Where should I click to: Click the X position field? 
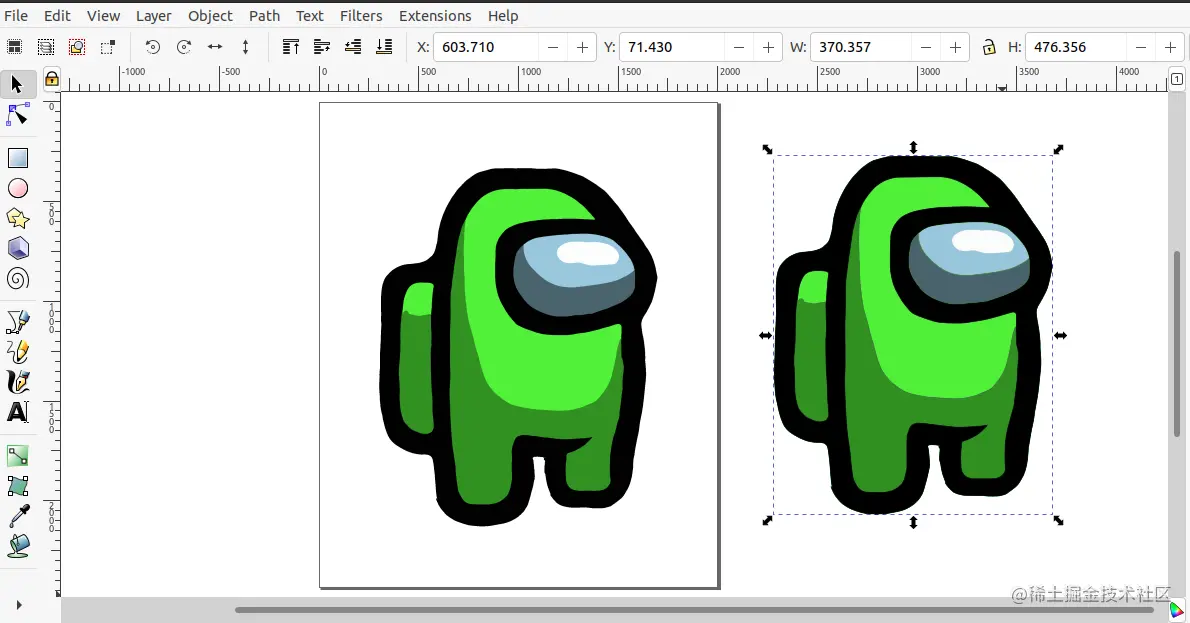[x=486, y=47]
